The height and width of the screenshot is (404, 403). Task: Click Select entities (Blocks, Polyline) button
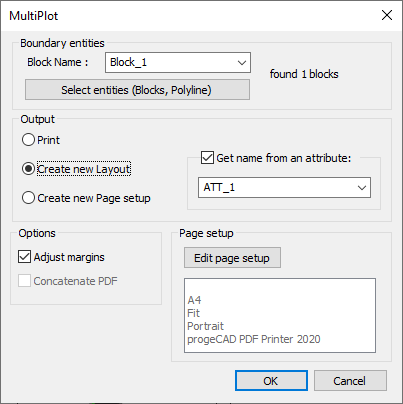(x=137, y=90)
